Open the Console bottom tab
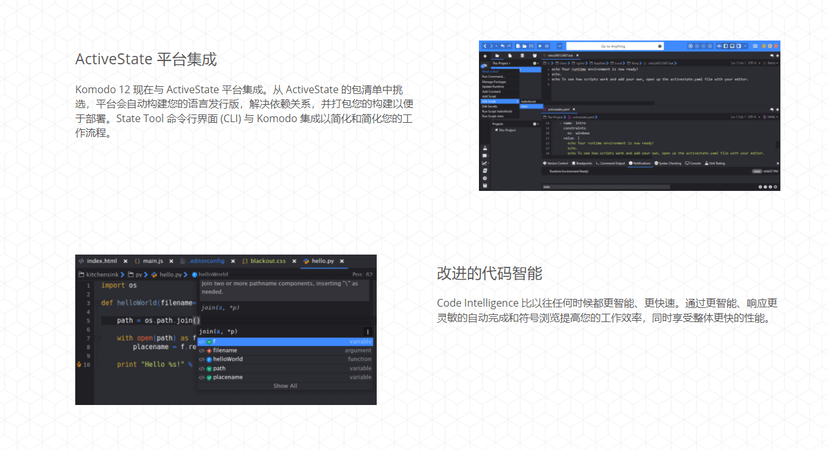 [x=693, y=163]
